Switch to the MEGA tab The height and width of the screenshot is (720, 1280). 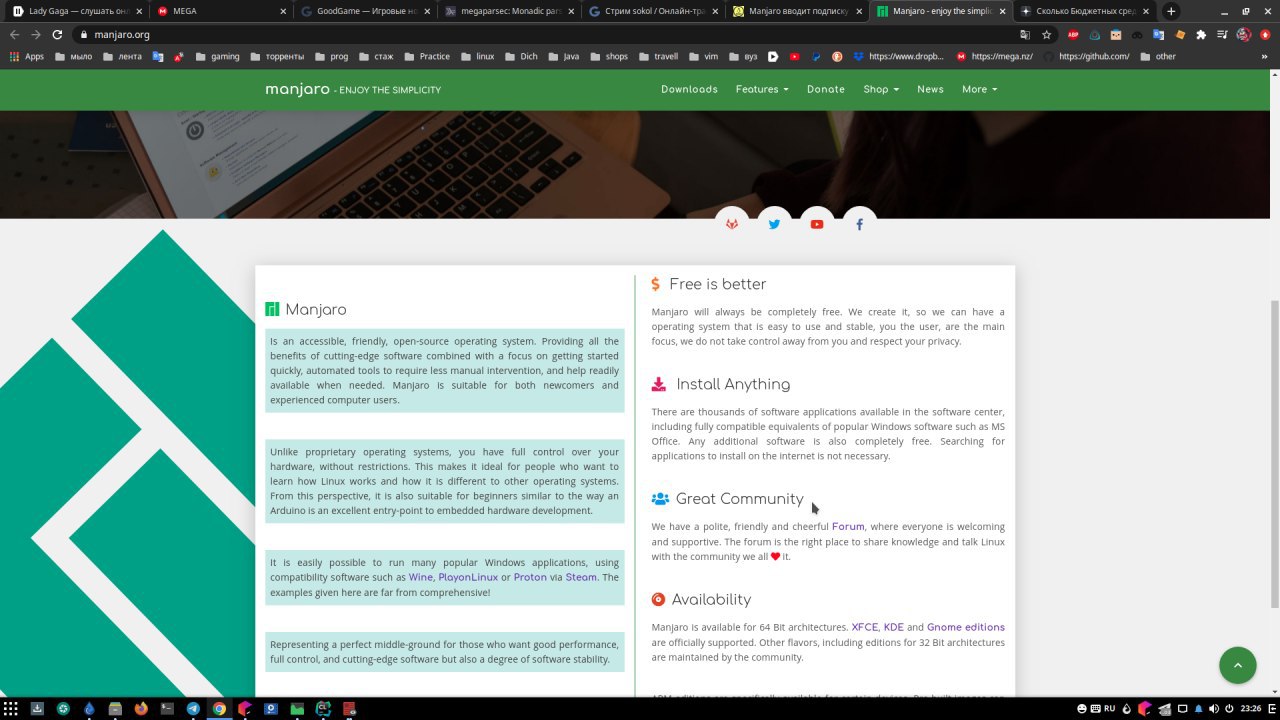pos(220,11)
